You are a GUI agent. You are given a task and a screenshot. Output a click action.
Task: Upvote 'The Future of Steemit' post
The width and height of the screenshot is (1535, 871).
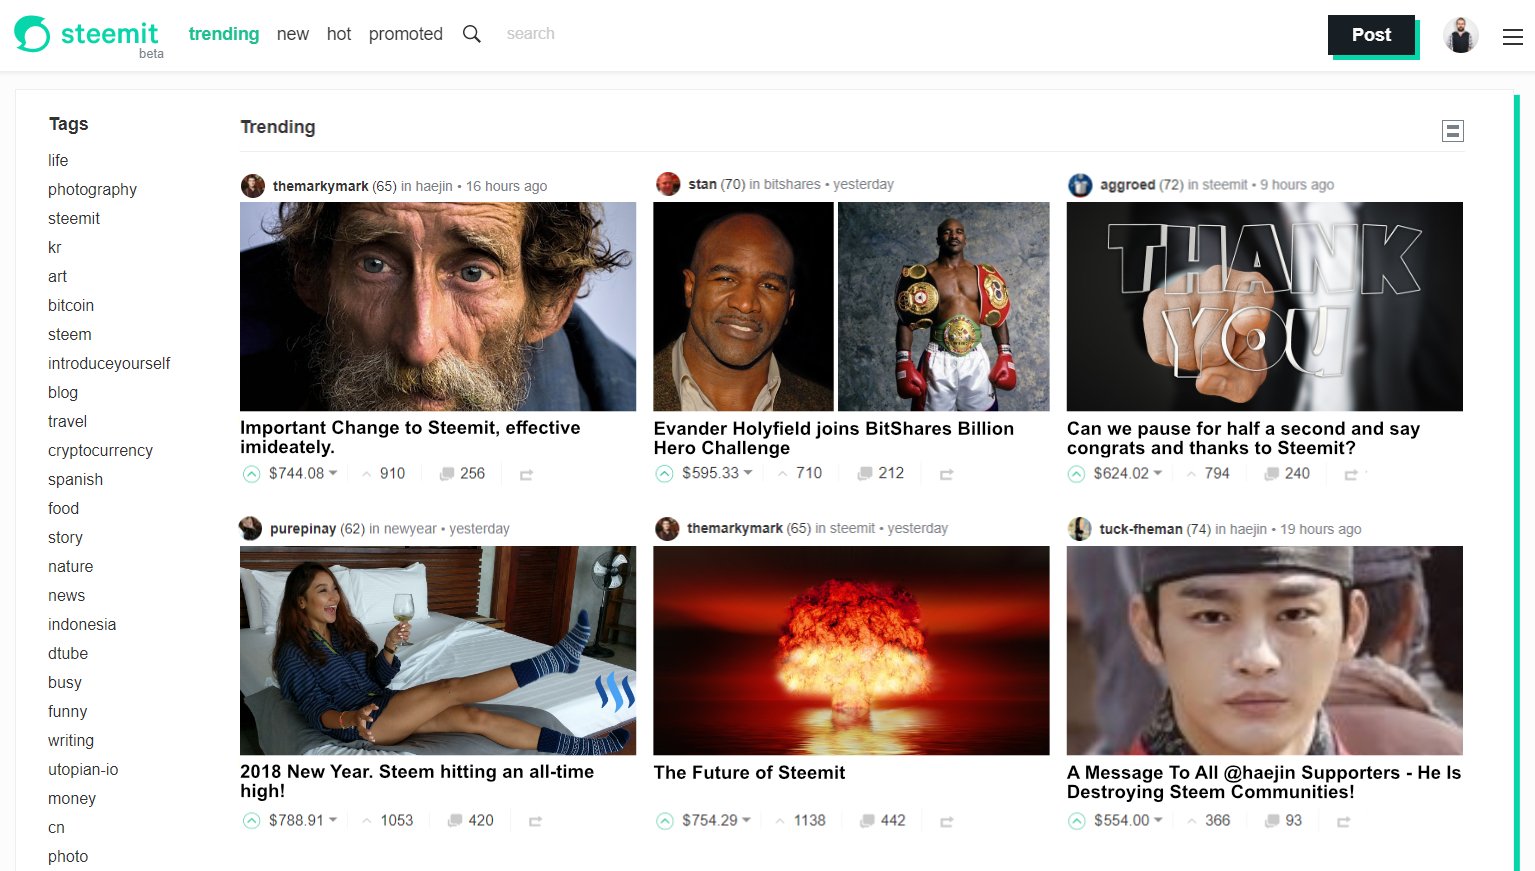[x=665, y=821]
